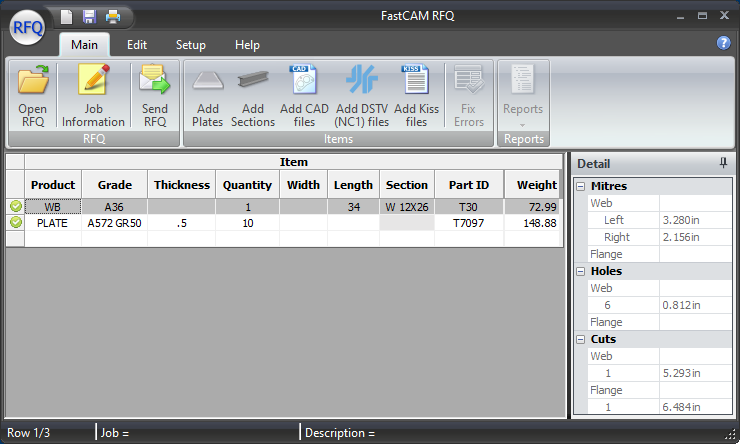
Task: Select the T30 part ID cell
Action: pos(469,207)
